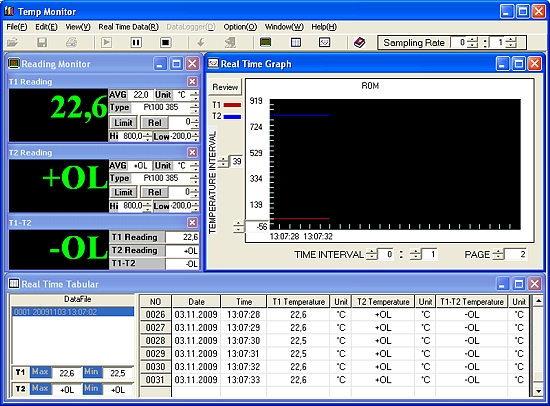Click T1 Limit button
The width and height of the screenshot is (550, 406).
point(123,122)
